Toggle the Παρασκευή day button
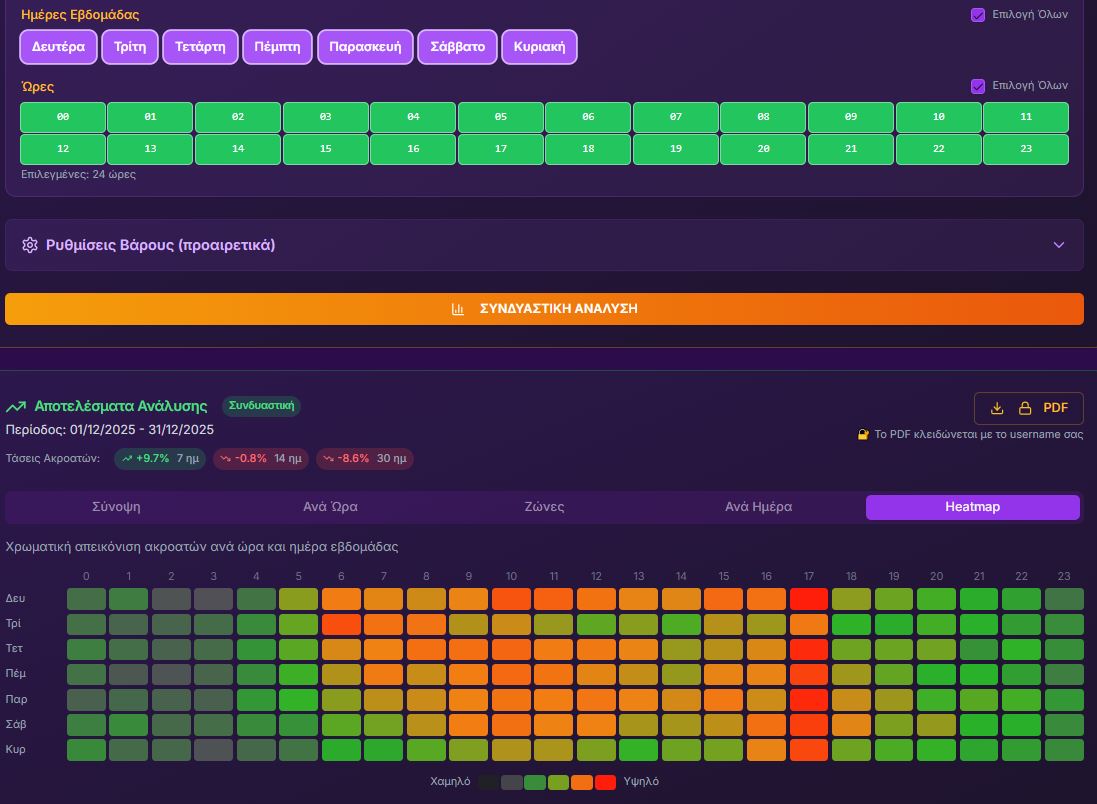The image size is (1097, 804). point(365,47)
